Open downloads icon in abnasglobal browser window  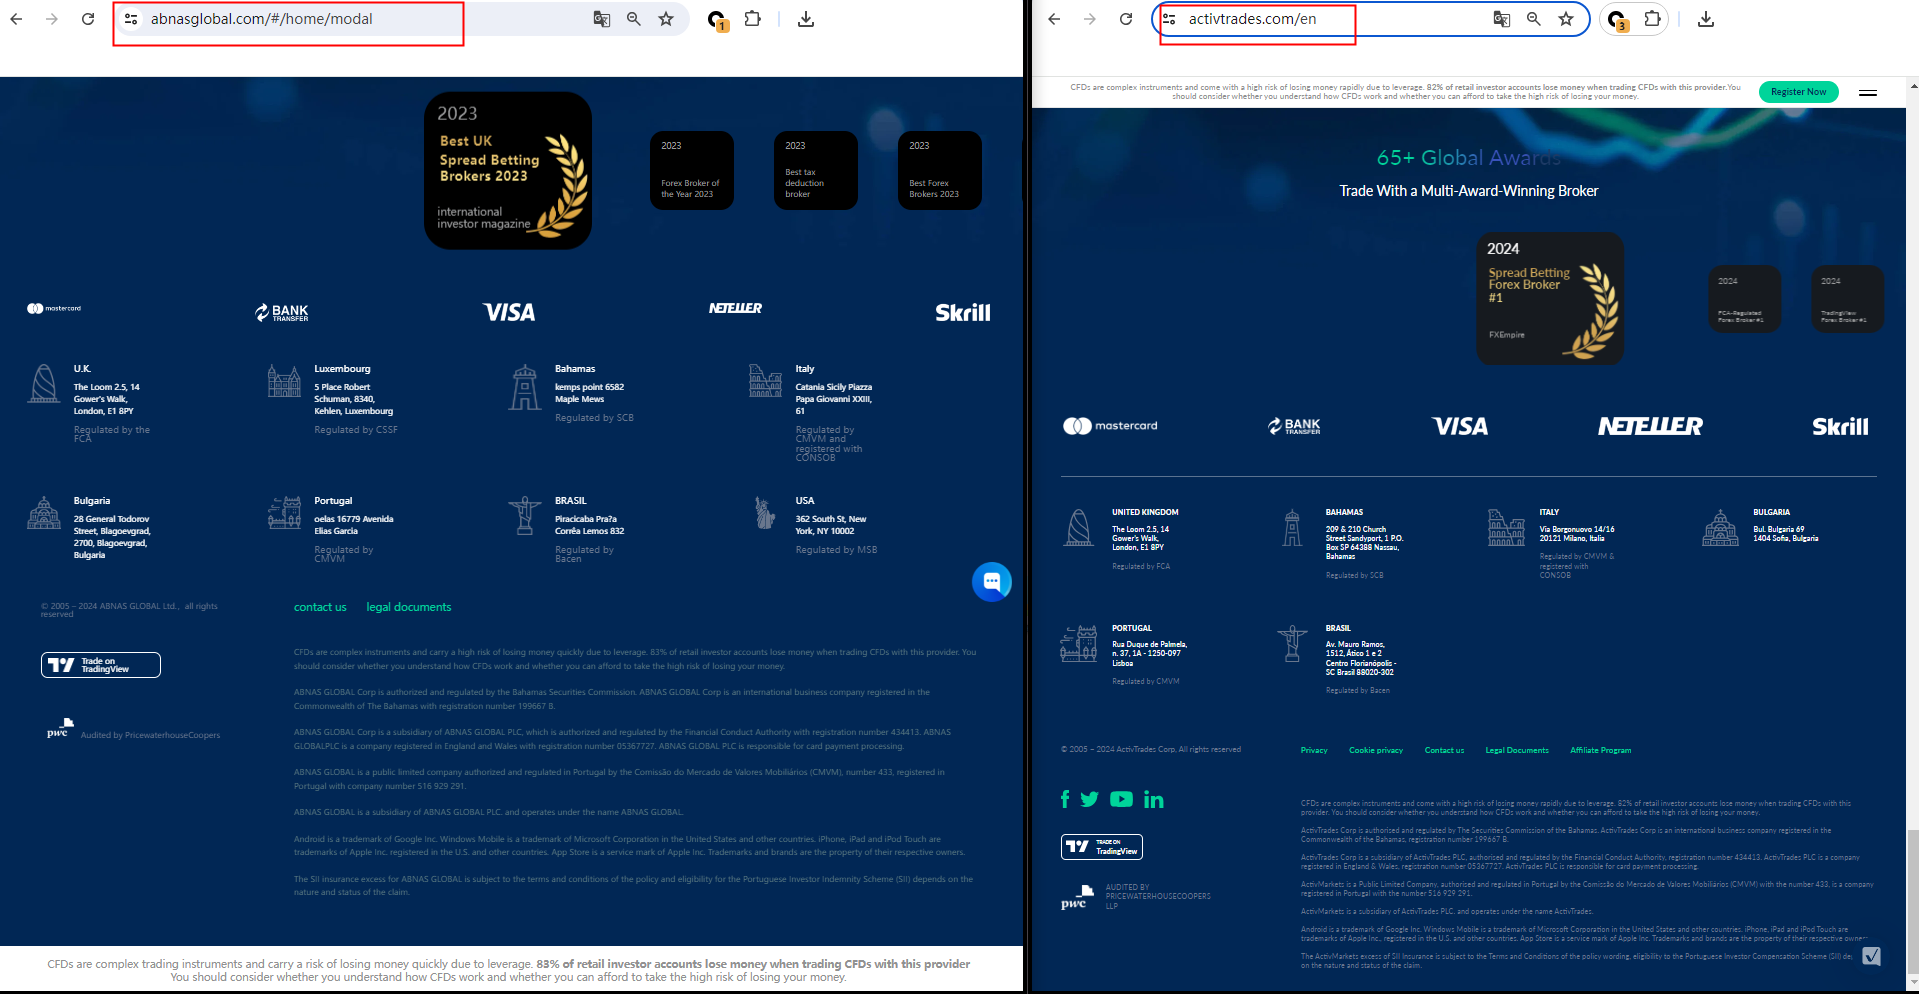[x=806, y=19]
